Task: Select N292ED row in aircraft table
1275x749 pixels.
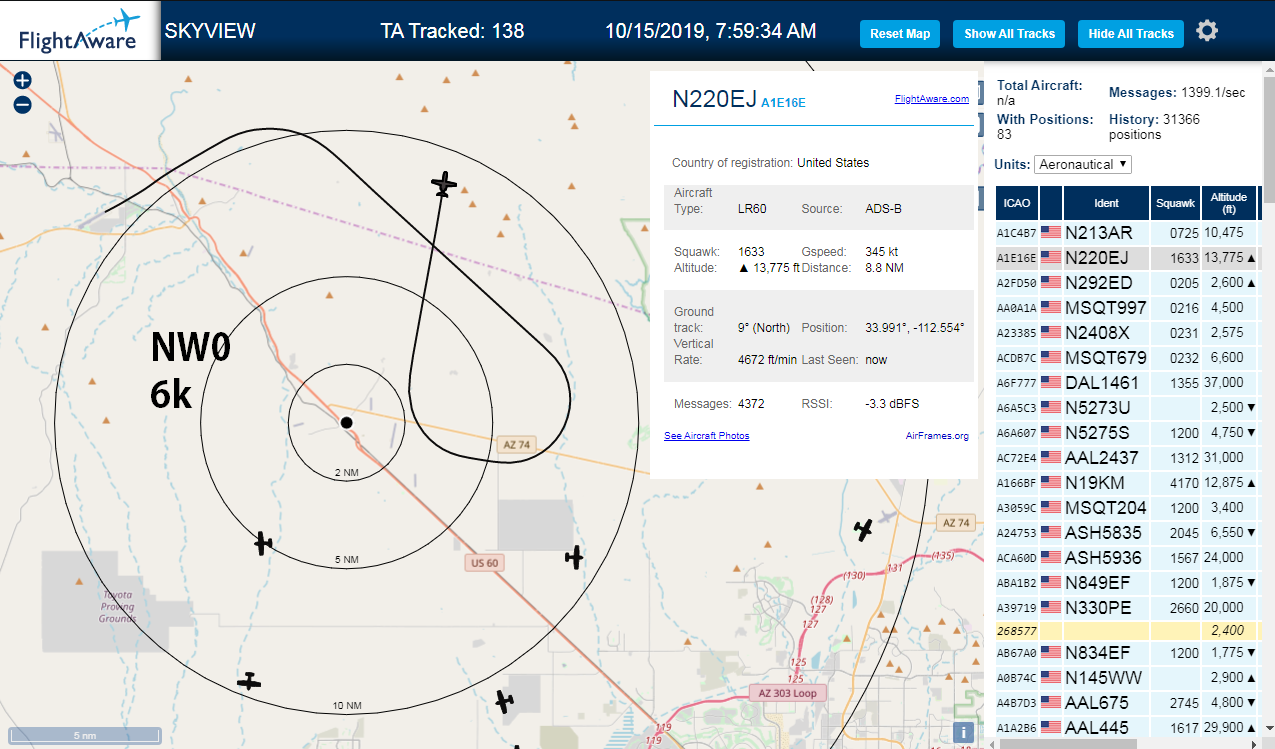Action: click(x=1126, y=282)
